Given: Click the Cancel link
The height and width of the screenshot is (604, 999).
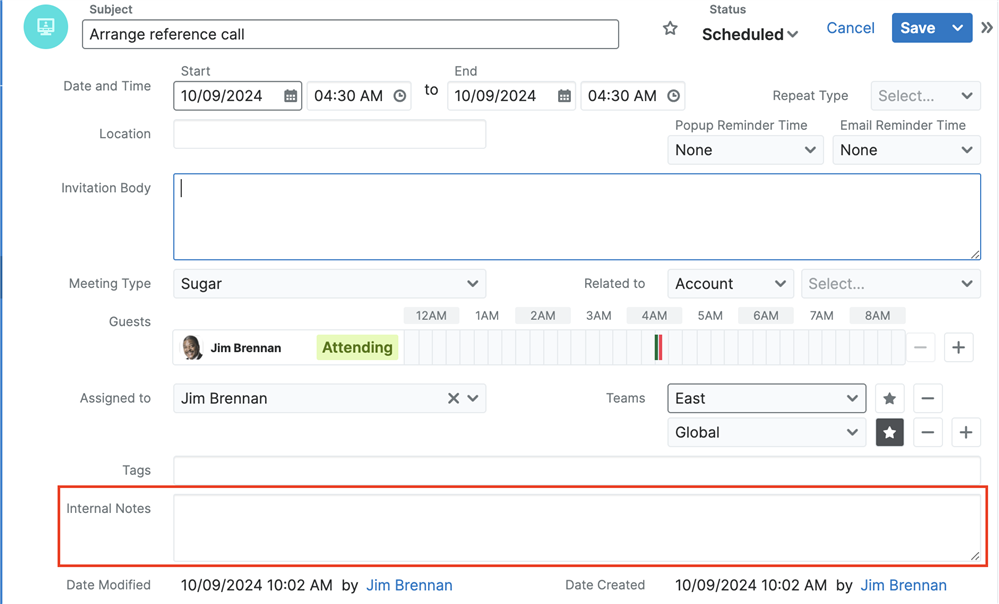Looking at the screenshot, I should 850,28.
